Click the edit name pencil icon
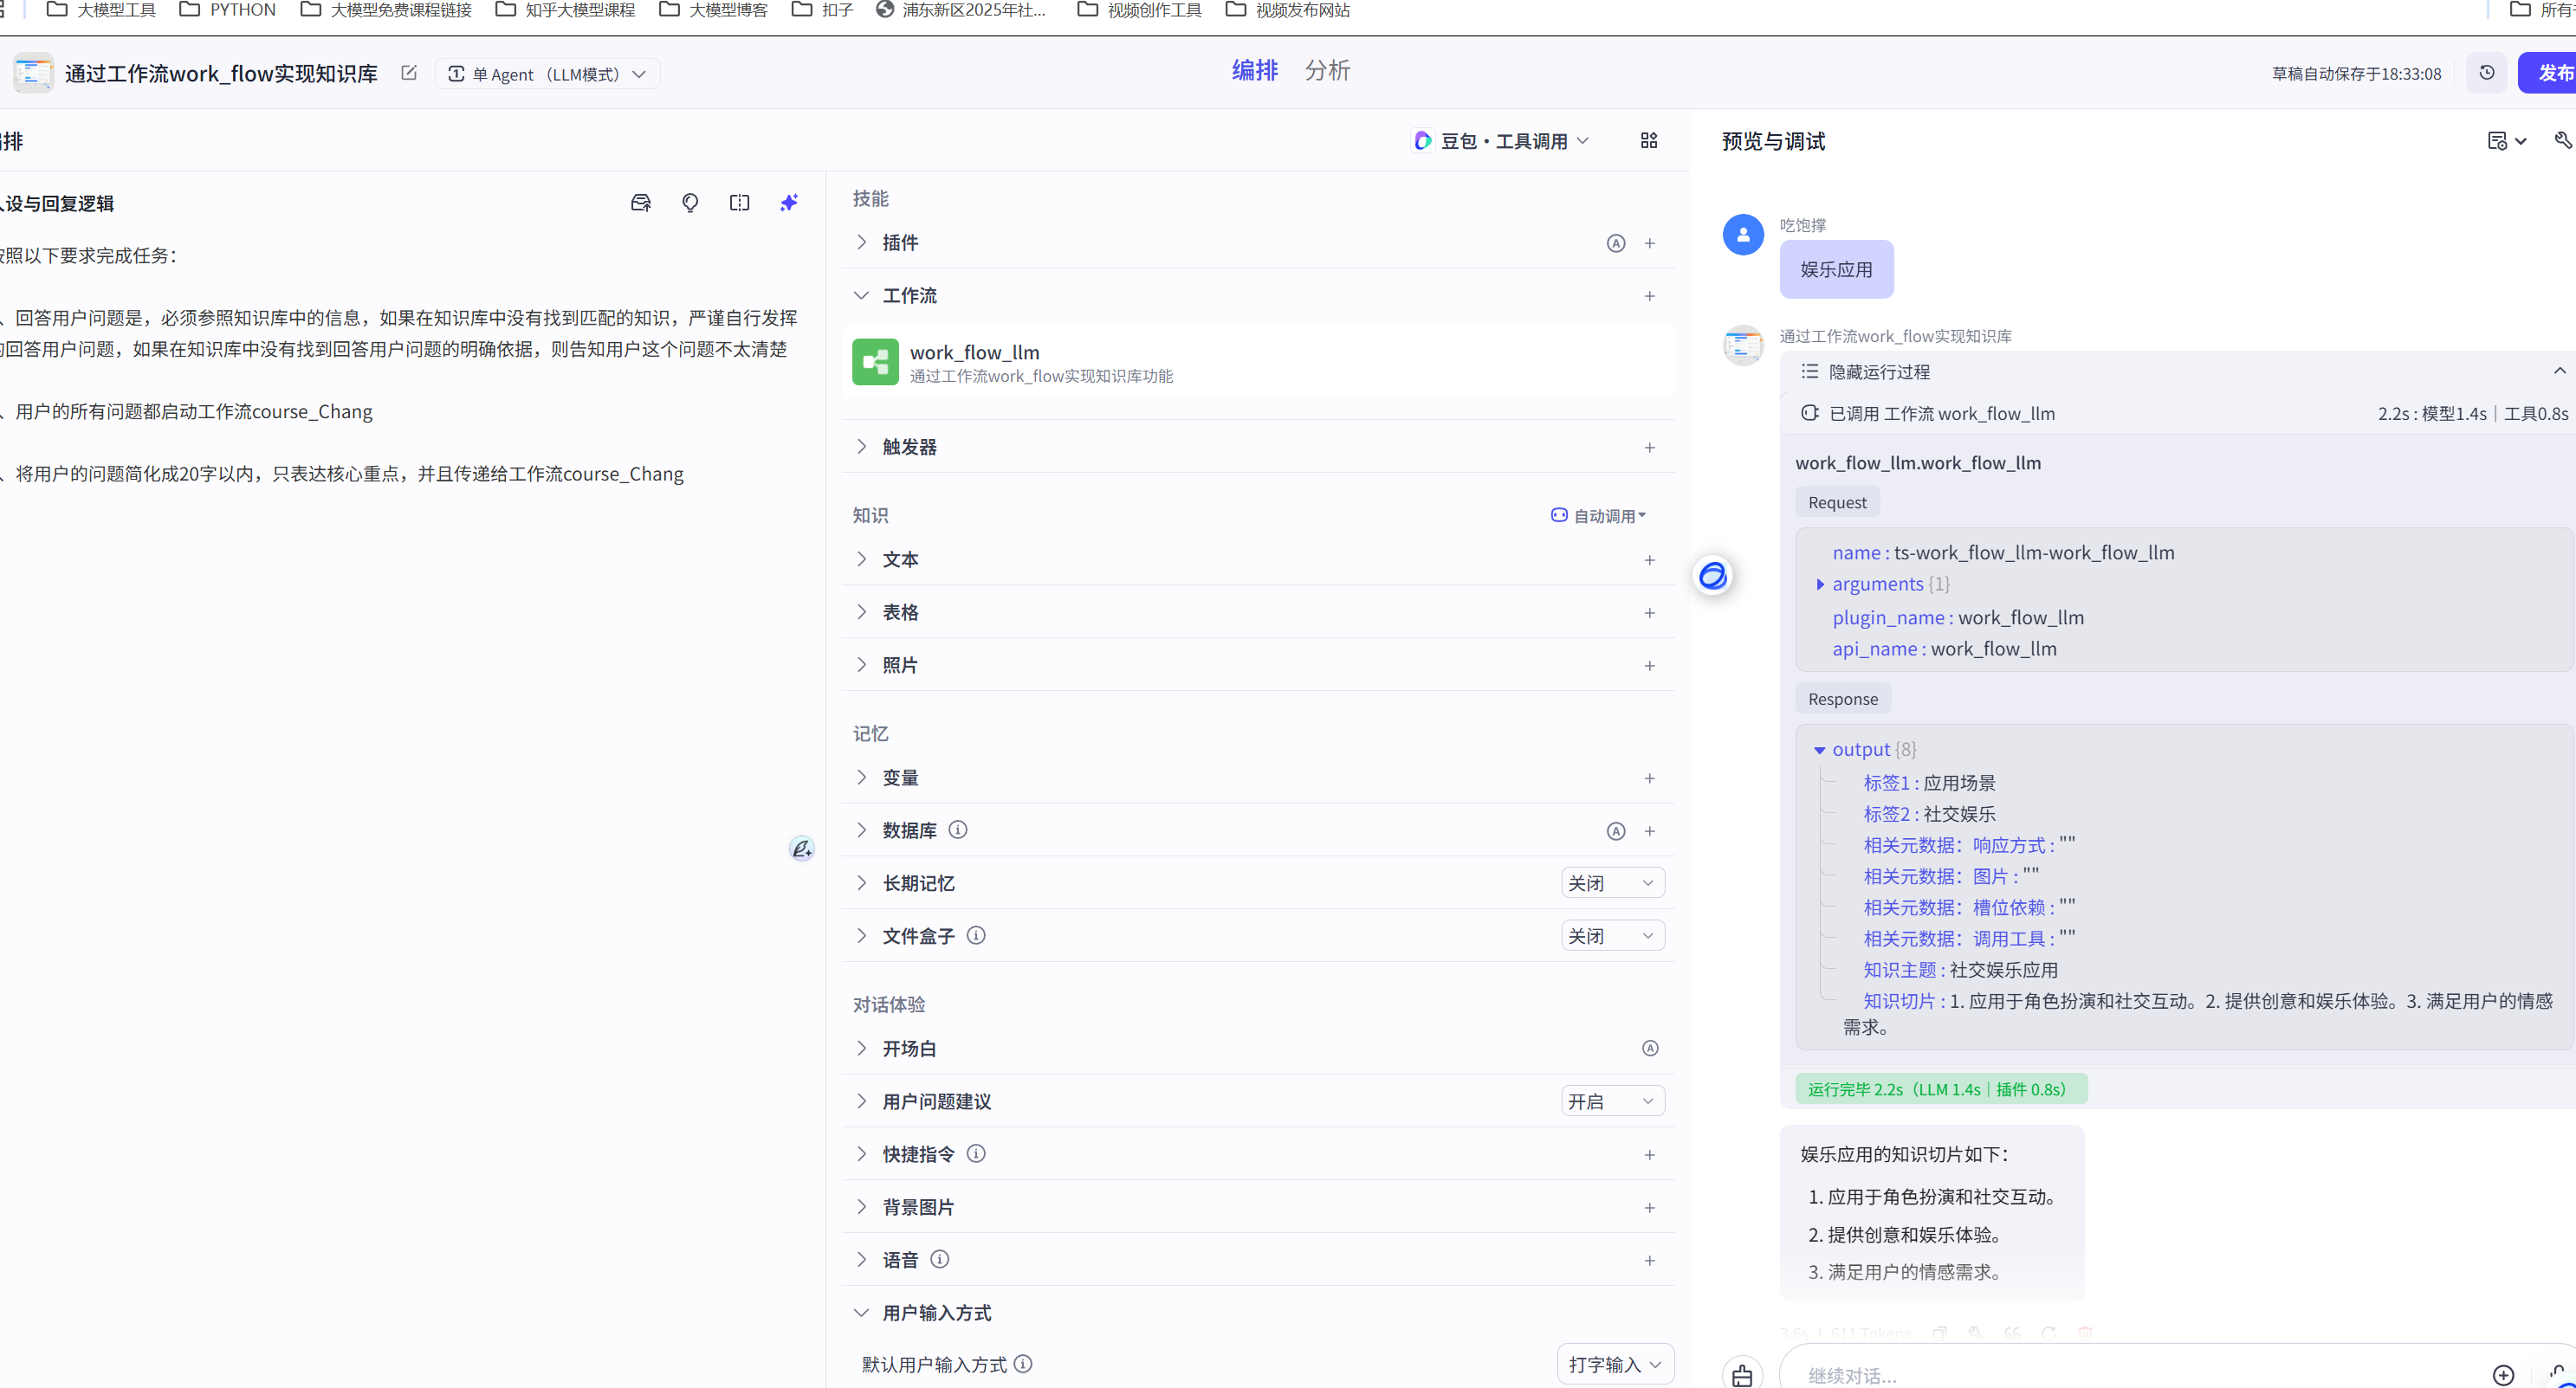2576x1388 pixels. pyautogui.click(x=409, y=73)
